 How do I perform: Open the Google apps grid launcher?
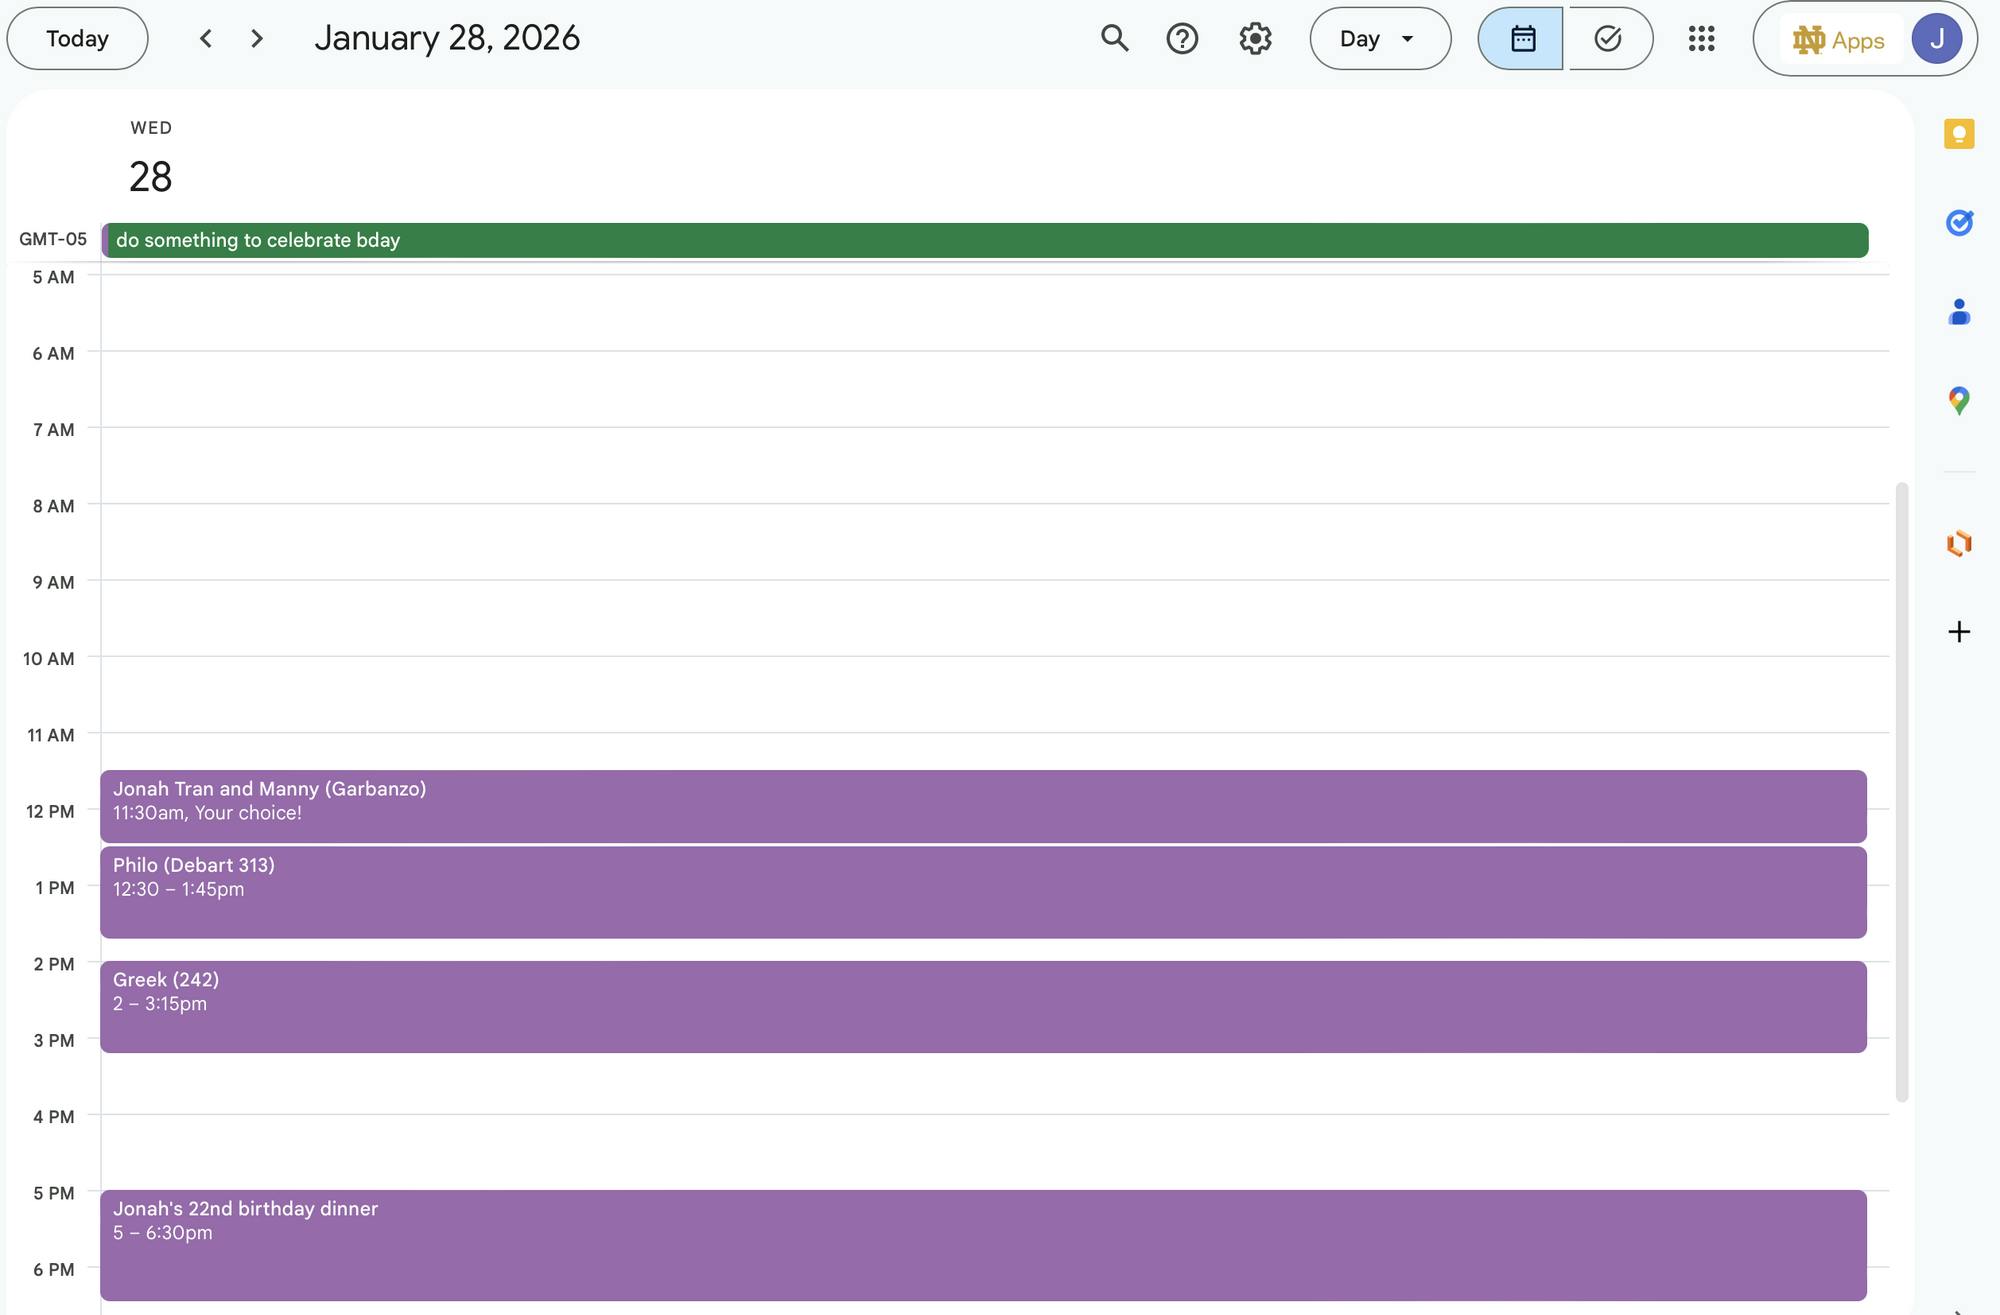pyautogui.click(x=1700, y=38)
